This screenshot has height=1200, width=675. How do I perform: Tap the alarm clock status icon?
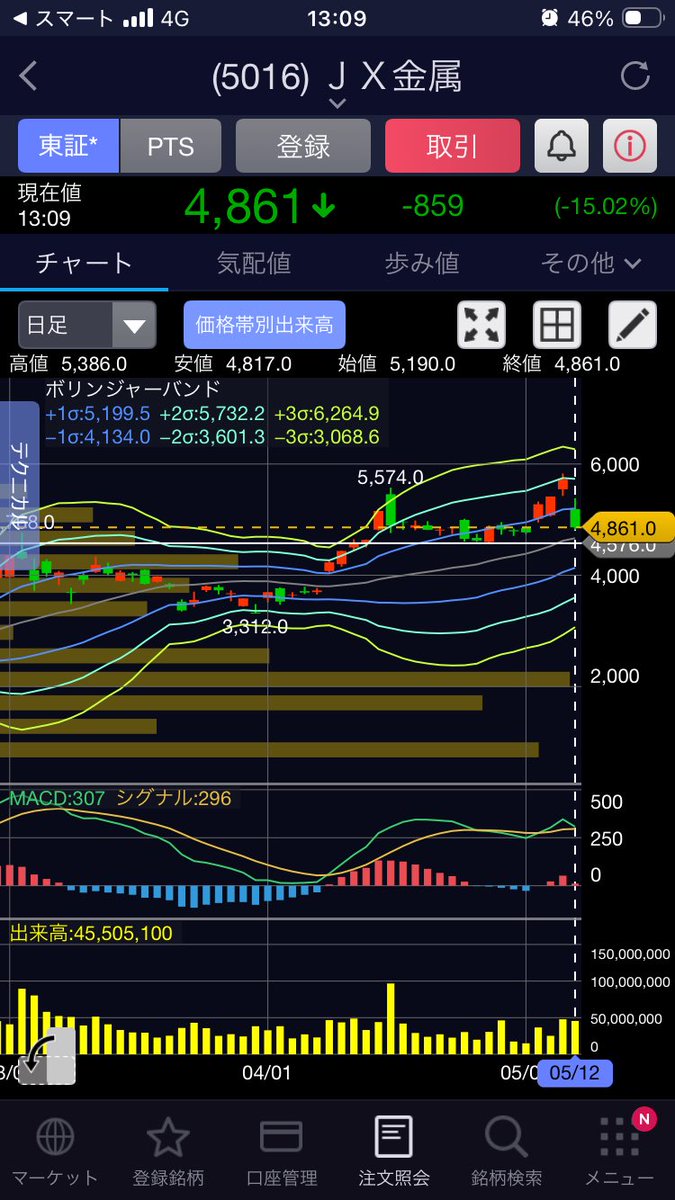550,19
